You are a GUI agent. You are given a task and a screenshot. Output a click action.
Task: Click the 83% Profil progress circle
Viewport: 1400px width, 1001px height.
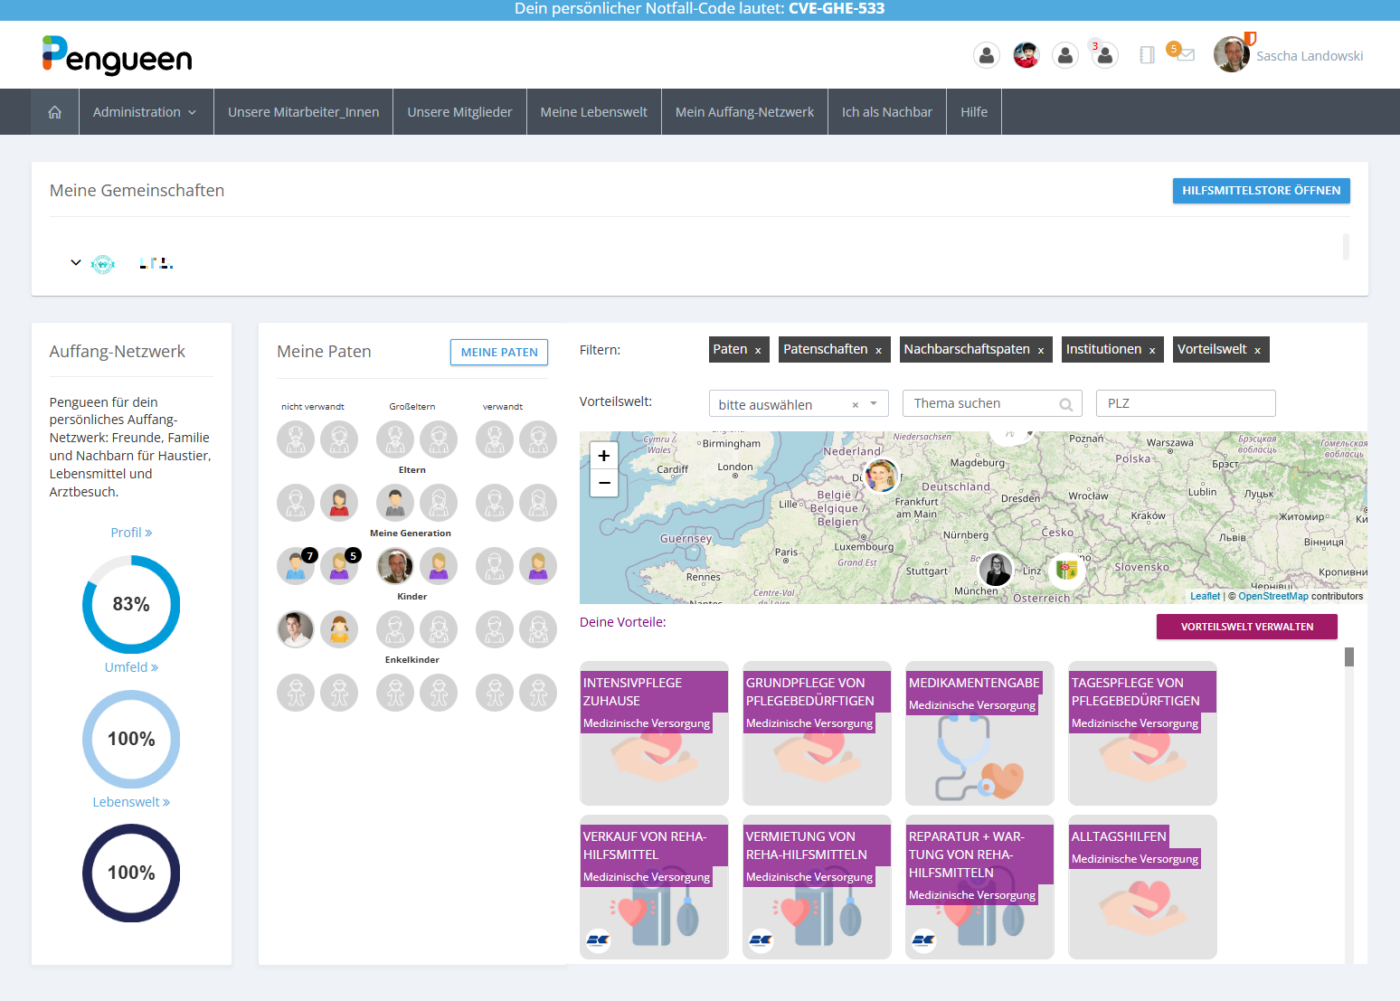point(131,604)
